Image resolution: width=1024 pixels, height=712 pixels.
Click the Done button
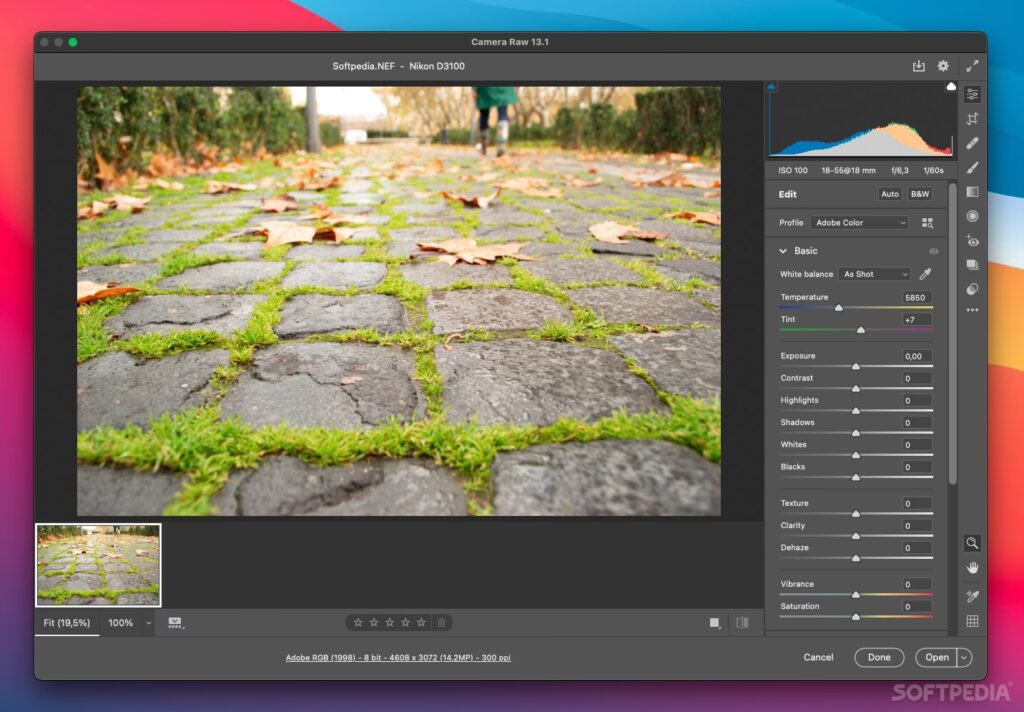click(879, 657)
